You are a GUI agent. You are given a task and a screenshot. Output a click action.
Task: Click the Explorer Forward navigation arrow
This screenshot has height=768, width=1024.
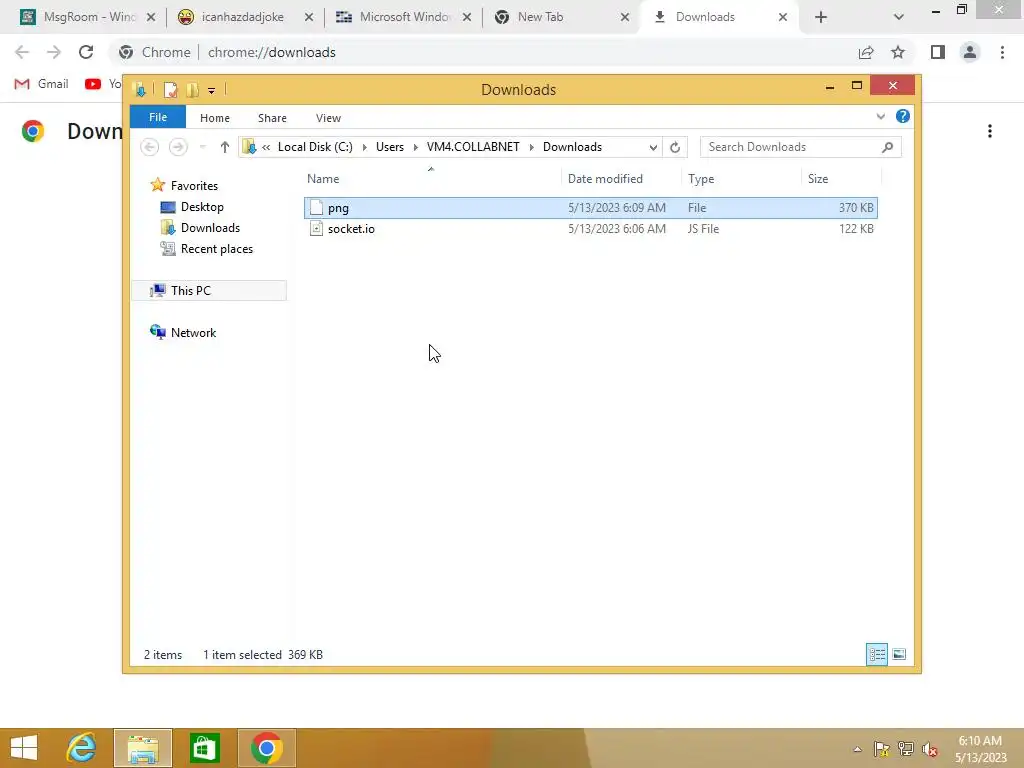tap(178, 147)
